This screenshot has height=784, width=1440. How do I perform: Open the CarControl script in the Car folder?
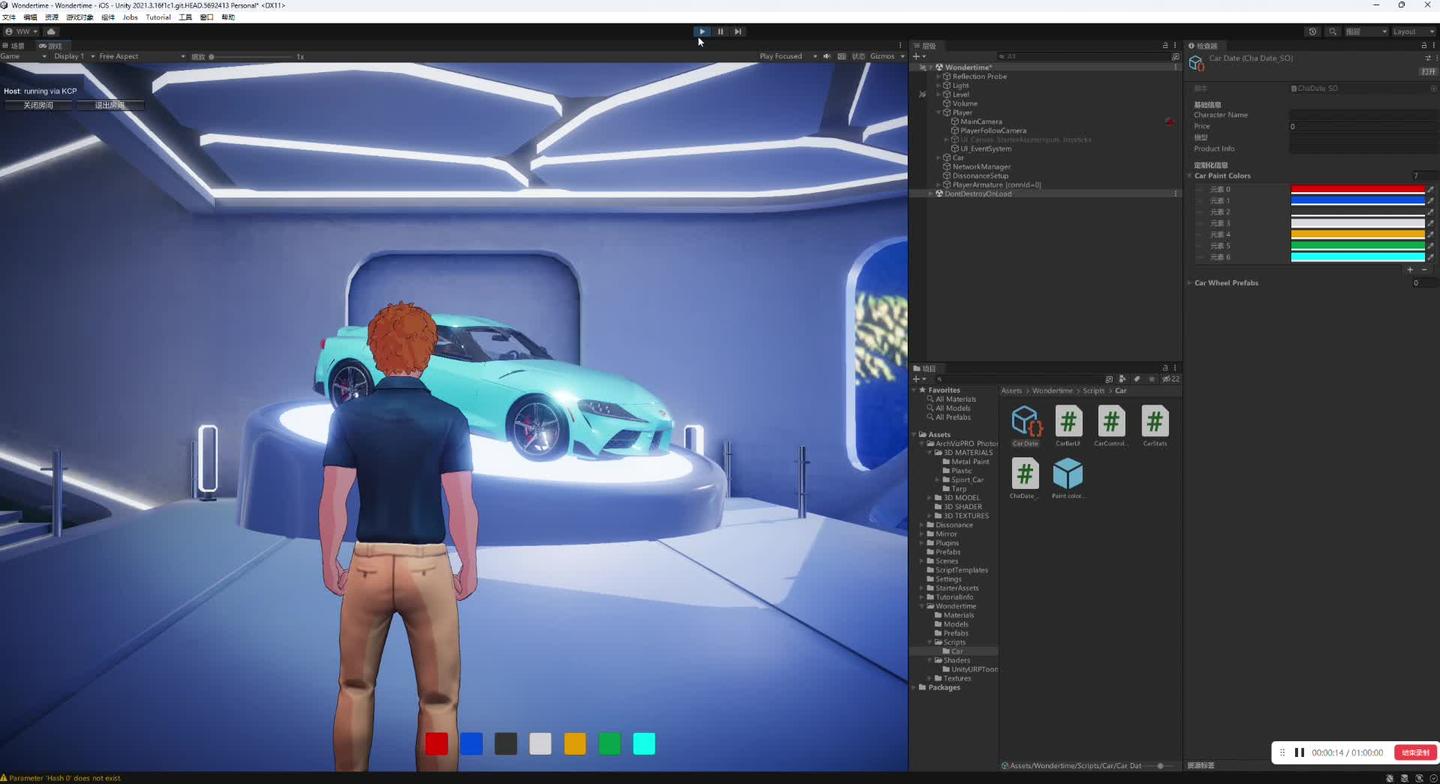pyautogui.click(x=1110, y=420)
